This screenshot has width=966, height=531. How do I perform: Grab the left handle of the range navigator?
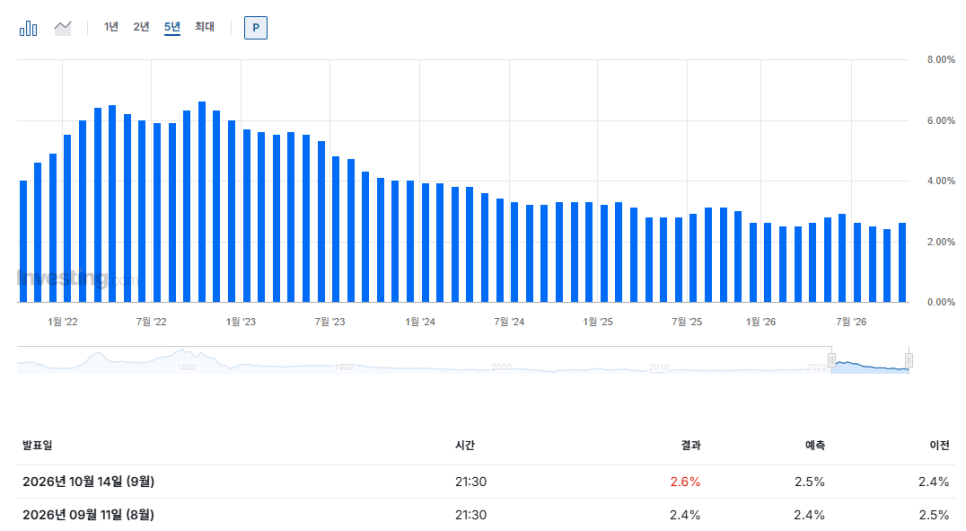[832, 360]
